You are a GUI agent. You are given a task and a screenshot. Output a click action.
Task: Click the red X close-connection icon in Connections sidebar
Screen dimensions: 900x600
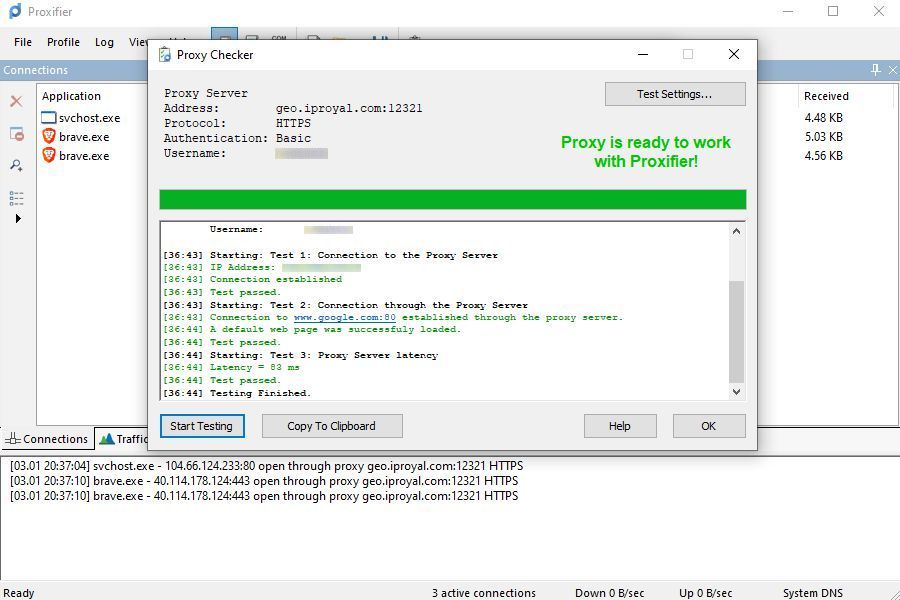click(x=16, y=102)
